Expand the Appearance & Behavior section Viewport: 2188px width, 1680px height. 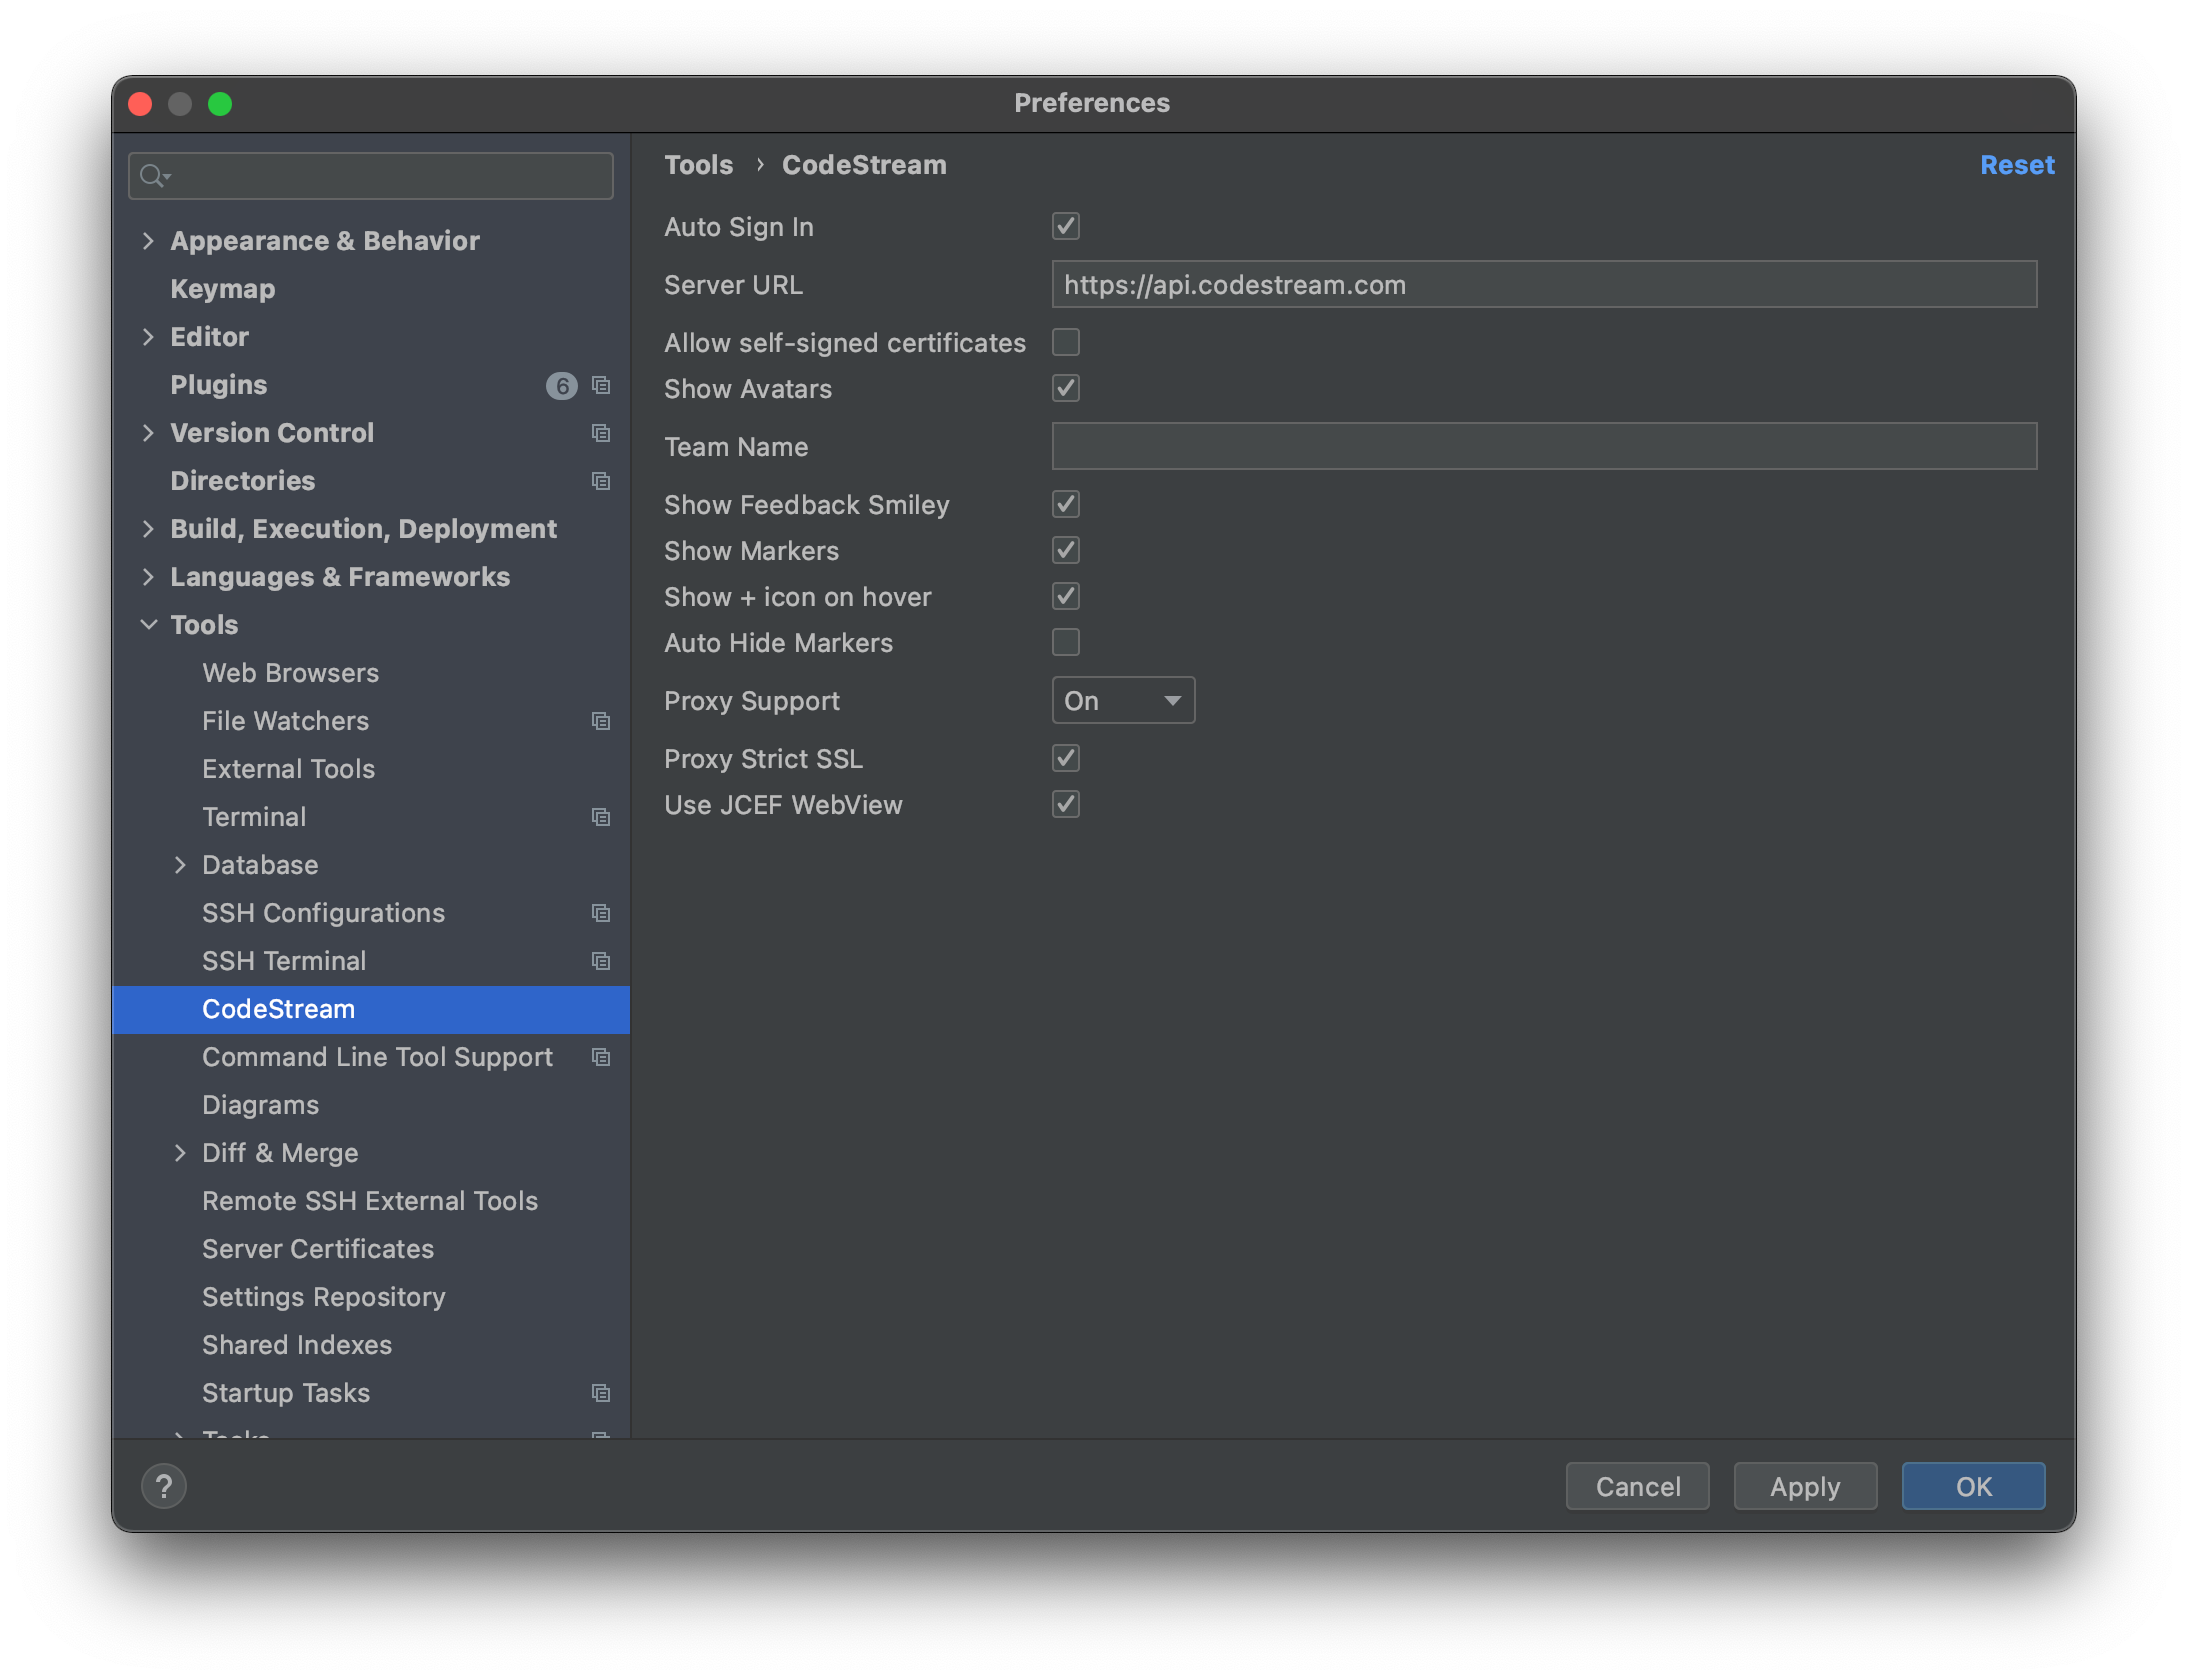(149, 241)
